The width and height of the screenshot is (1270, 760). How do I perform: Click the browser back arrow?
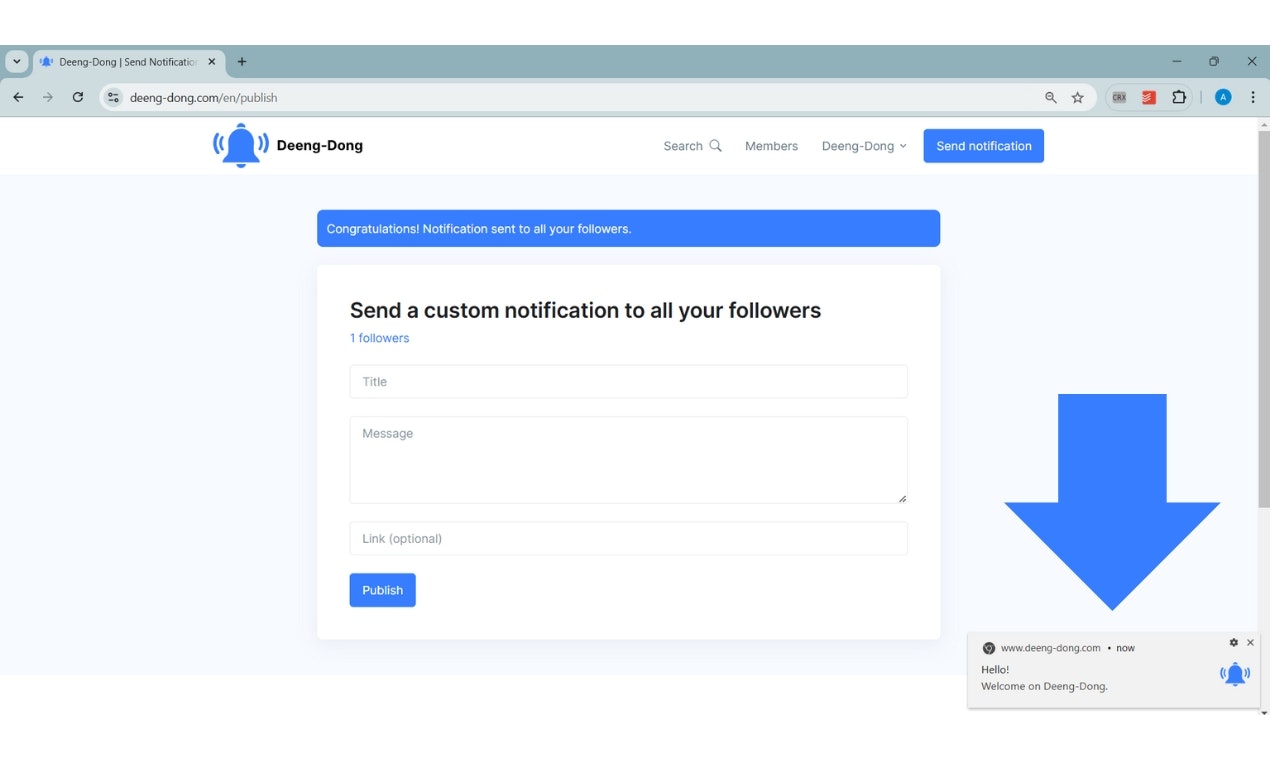pos(18,97)
